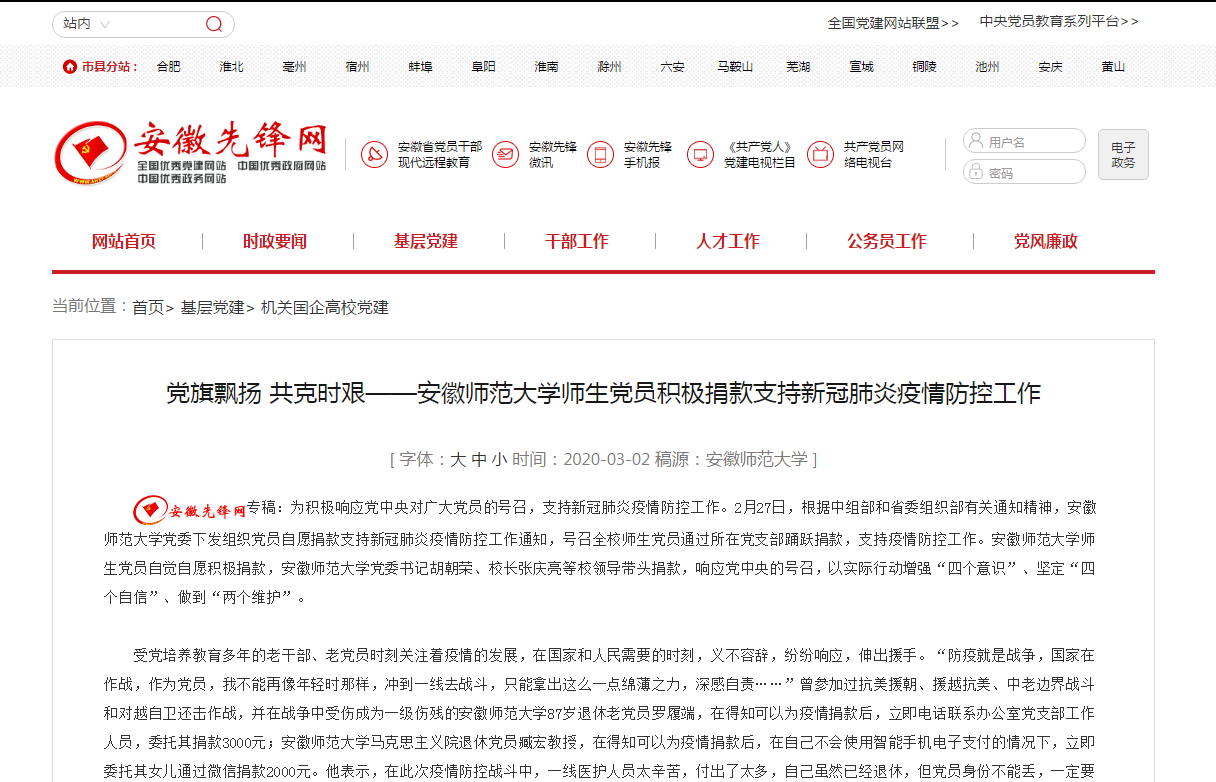Click the 安徽先锋网 logo in article body
Image resolution: width=1216 pixels, height=782 pixels.
click(190, 510)
